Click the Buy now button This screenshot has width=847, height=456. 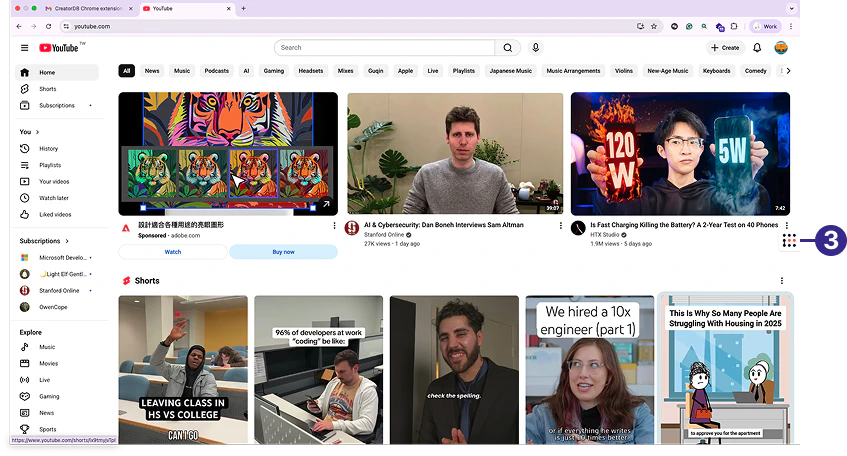pyautogui.click(x=284, y=252)
